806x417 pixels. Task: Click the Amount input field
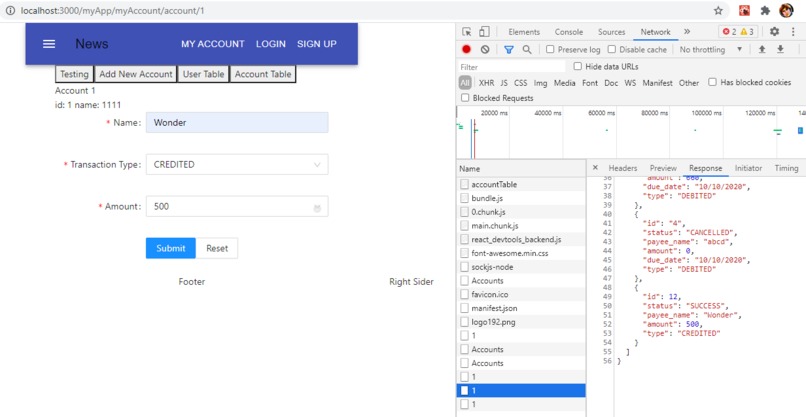coord(237,207)
